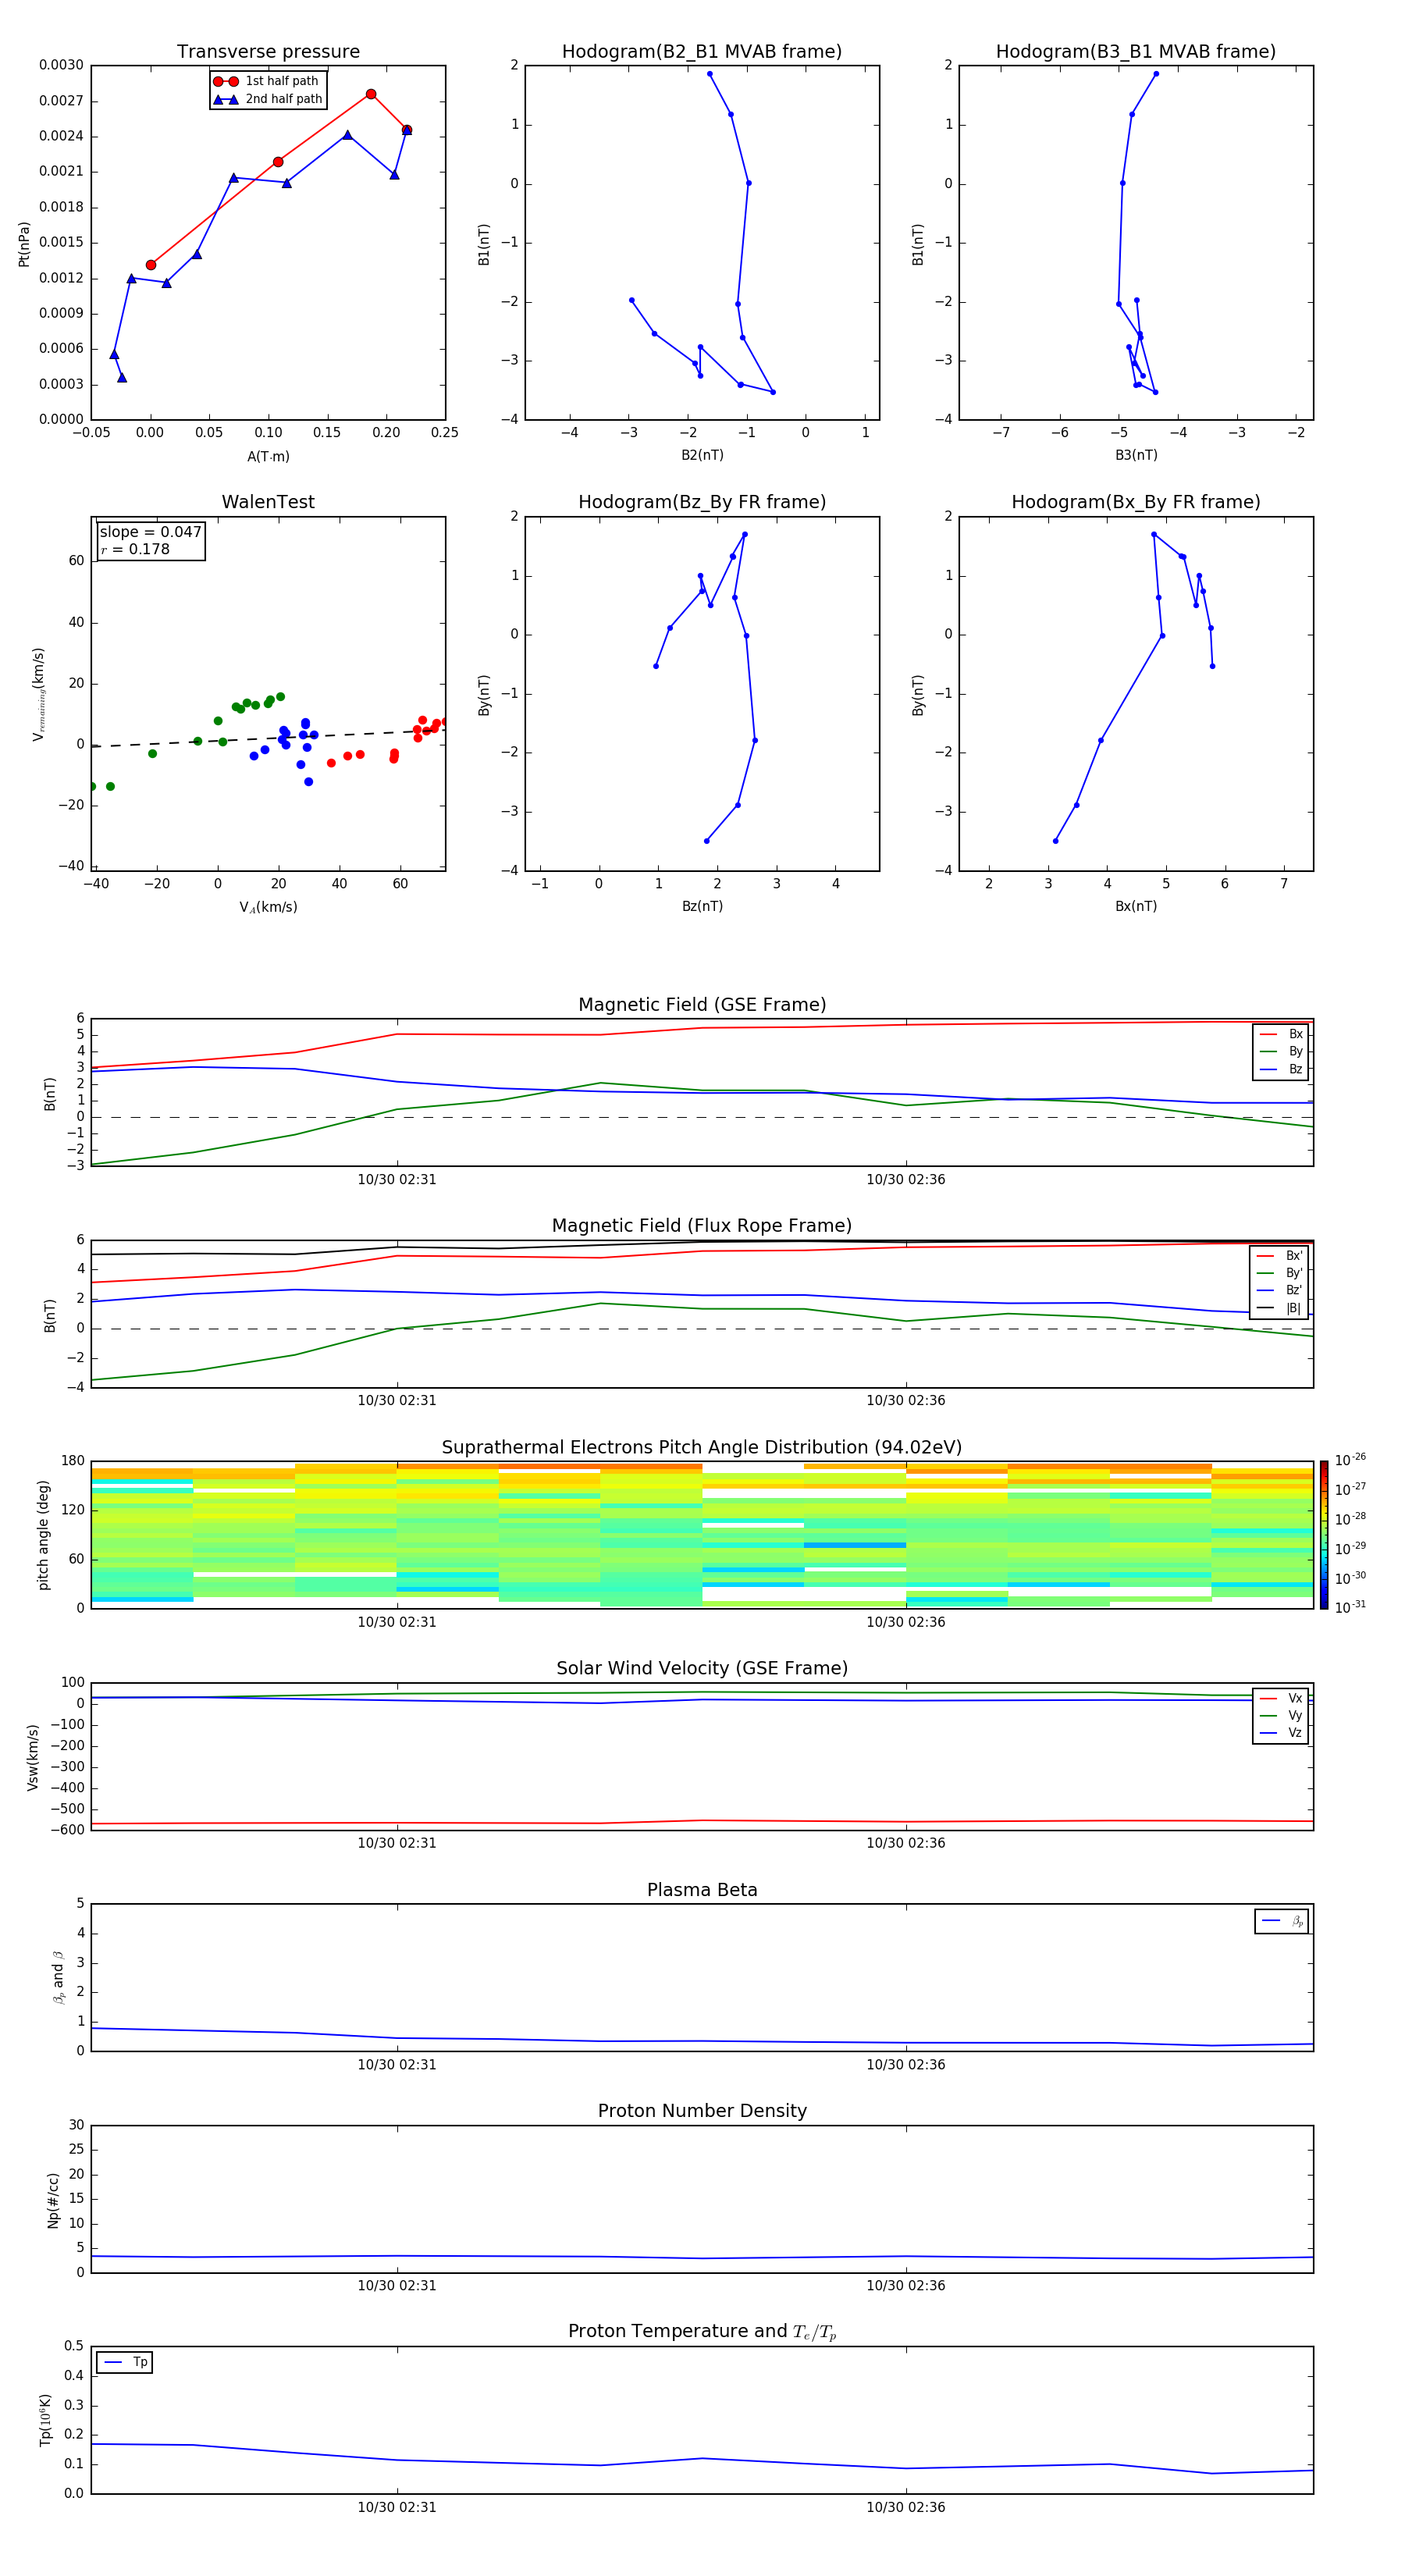This screenshot has height=2576, width=1405.
Task: Click the 'Bz(nT)' hodogram axis label
Action: click(x=702, y=906)
